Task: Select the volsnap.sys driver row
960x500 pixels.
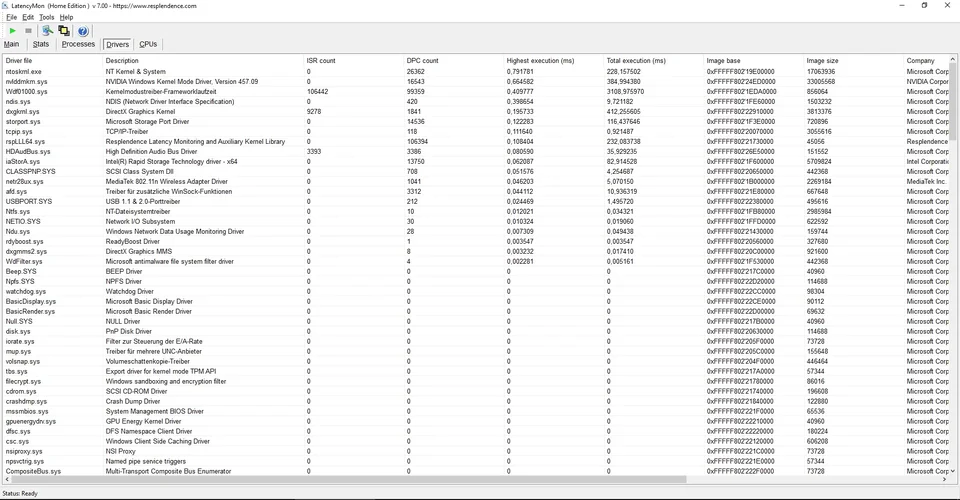Action: pos(476,362)
